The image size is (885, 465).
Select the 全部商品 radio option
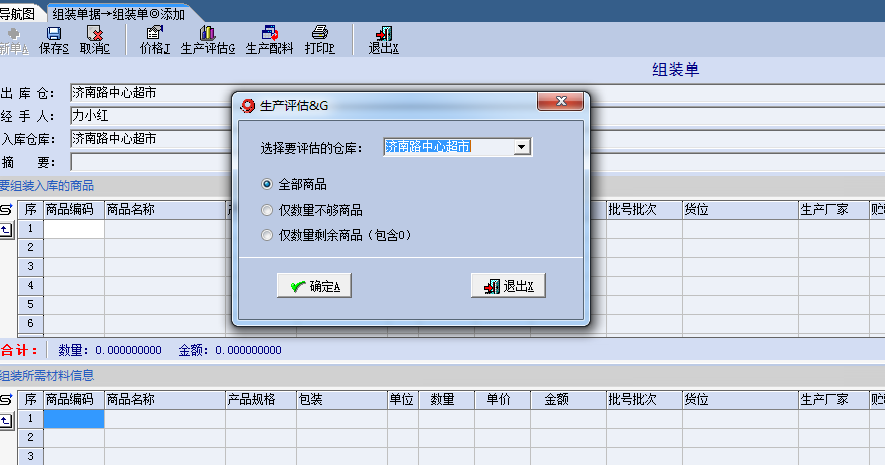pyautogui.click(x=266, y=184)
